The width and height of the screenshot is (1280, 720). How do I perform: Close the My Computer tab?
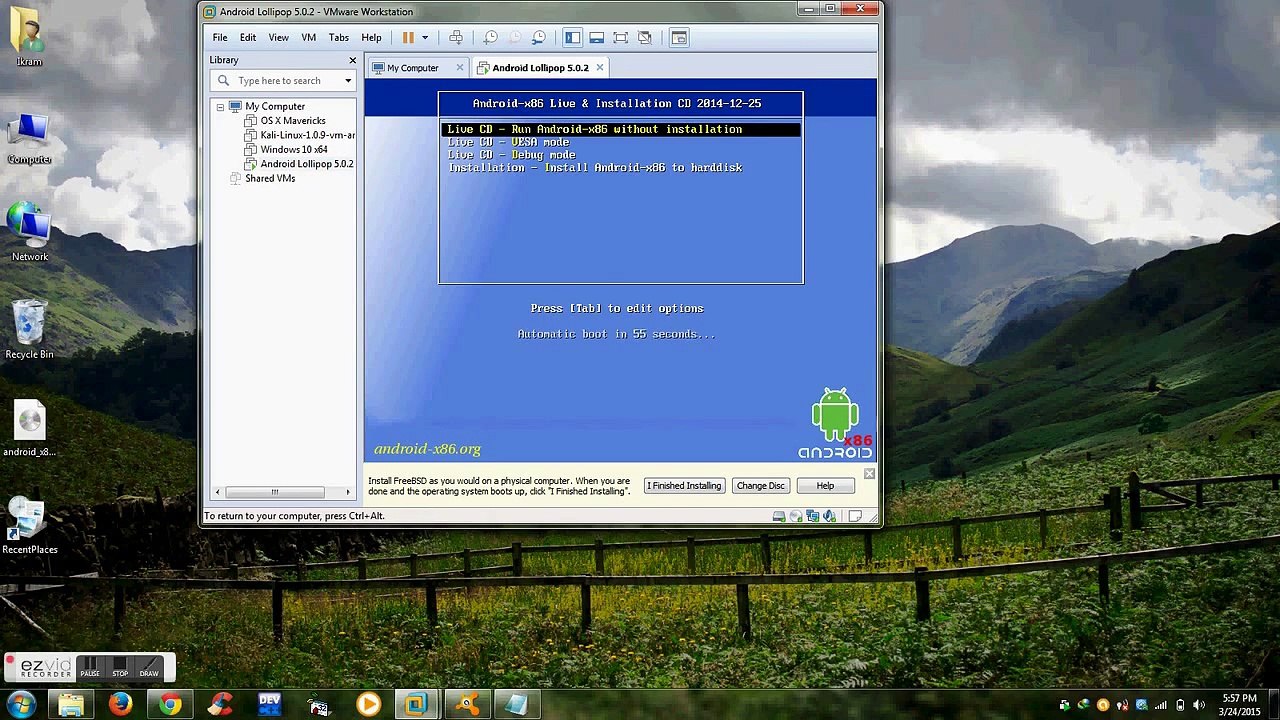pyautogui.click(x=460, y=68)
